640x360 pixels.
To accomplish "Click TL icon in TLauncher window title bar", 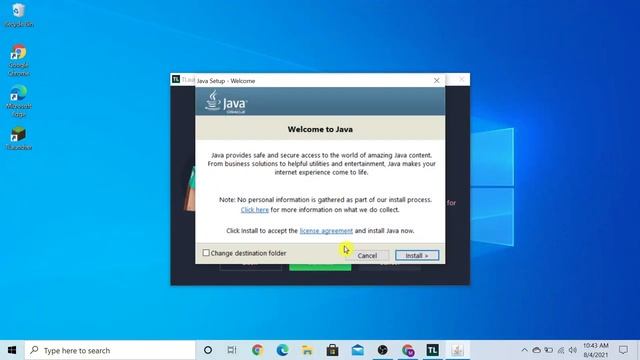I will click(x=176, y=79).
